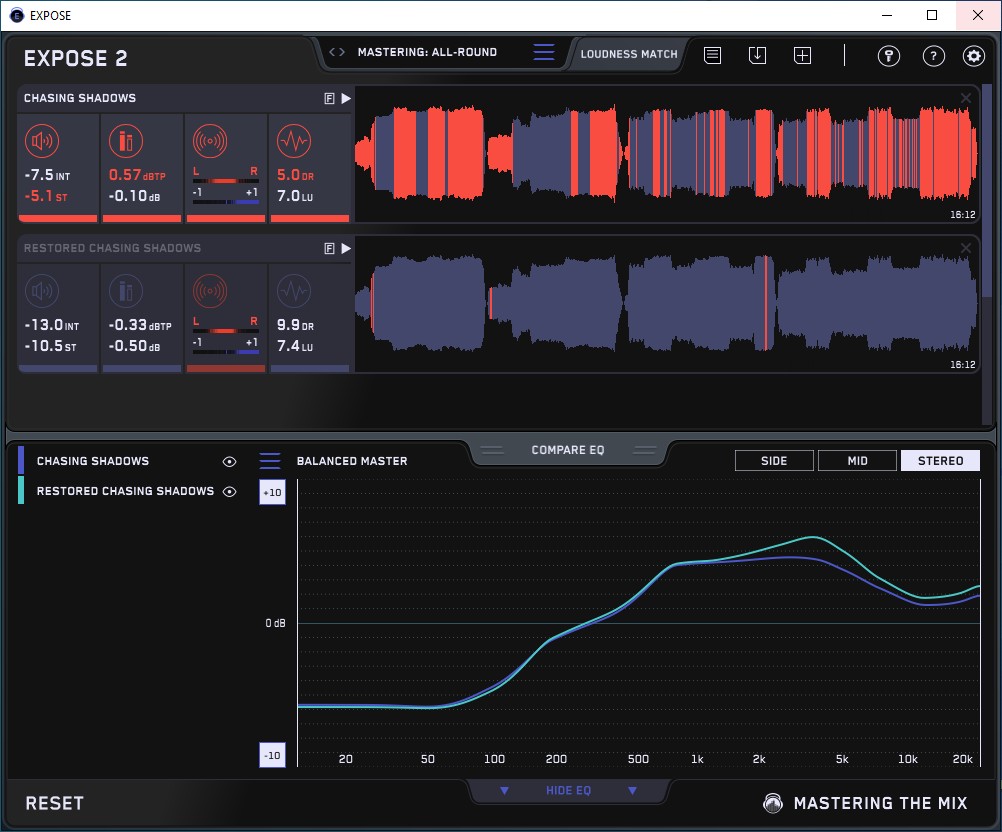Viewport: 1002px width, 832px height.
Task: Click the +10 EQ range button
Action: [x=272, y=493]
